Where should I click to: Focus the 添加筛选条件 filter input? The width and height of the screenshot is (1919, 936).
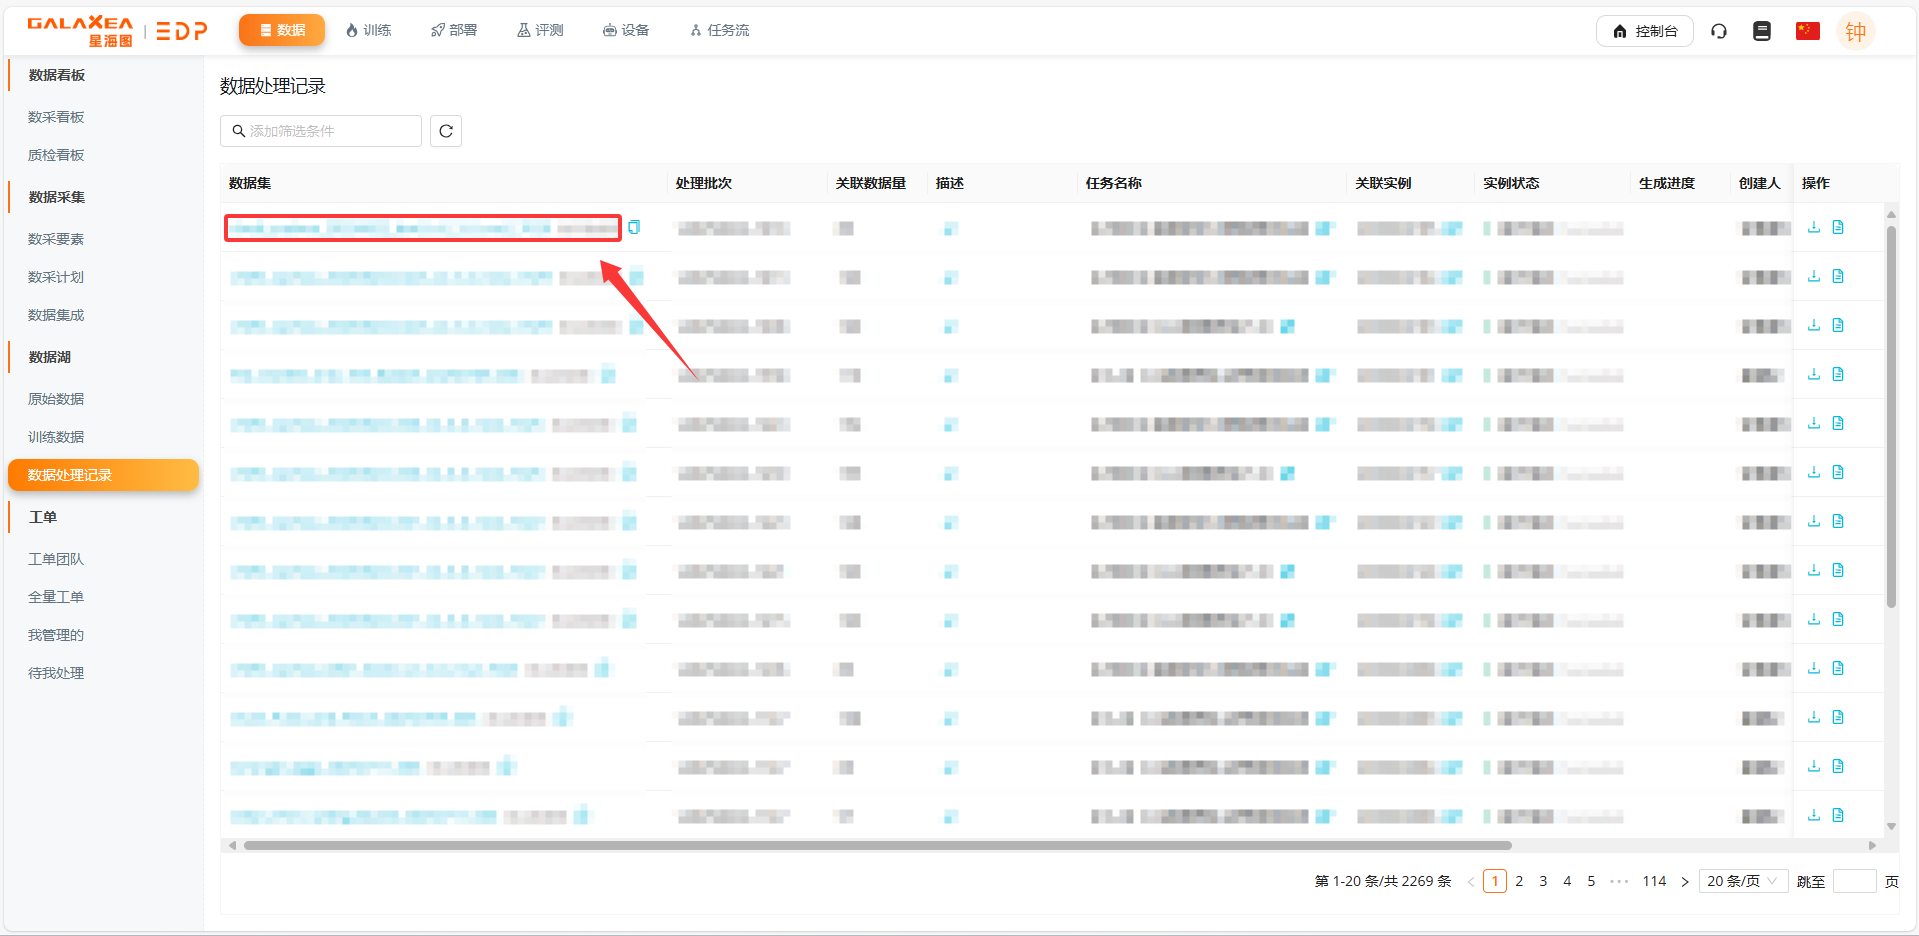click(x=328, y=131)
